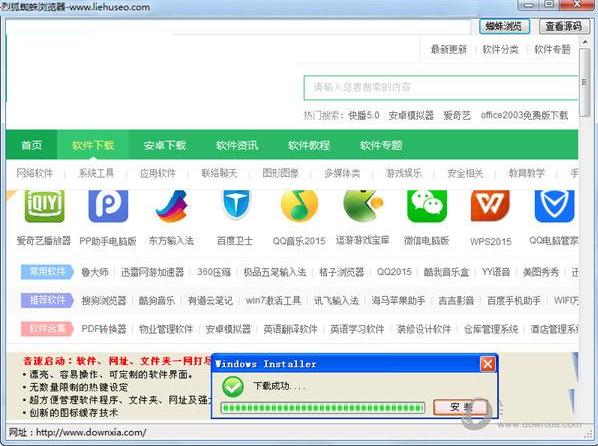Click the QQ电脑管家 blue shield icon

(554, 206)
